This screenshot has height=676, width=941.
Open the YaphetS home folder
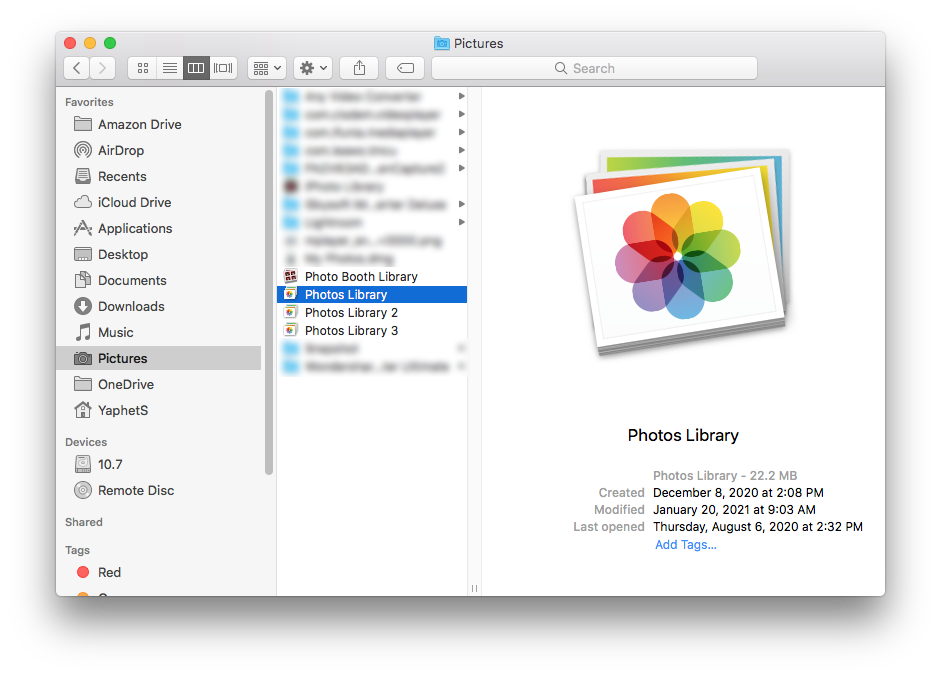coord(159,410)
